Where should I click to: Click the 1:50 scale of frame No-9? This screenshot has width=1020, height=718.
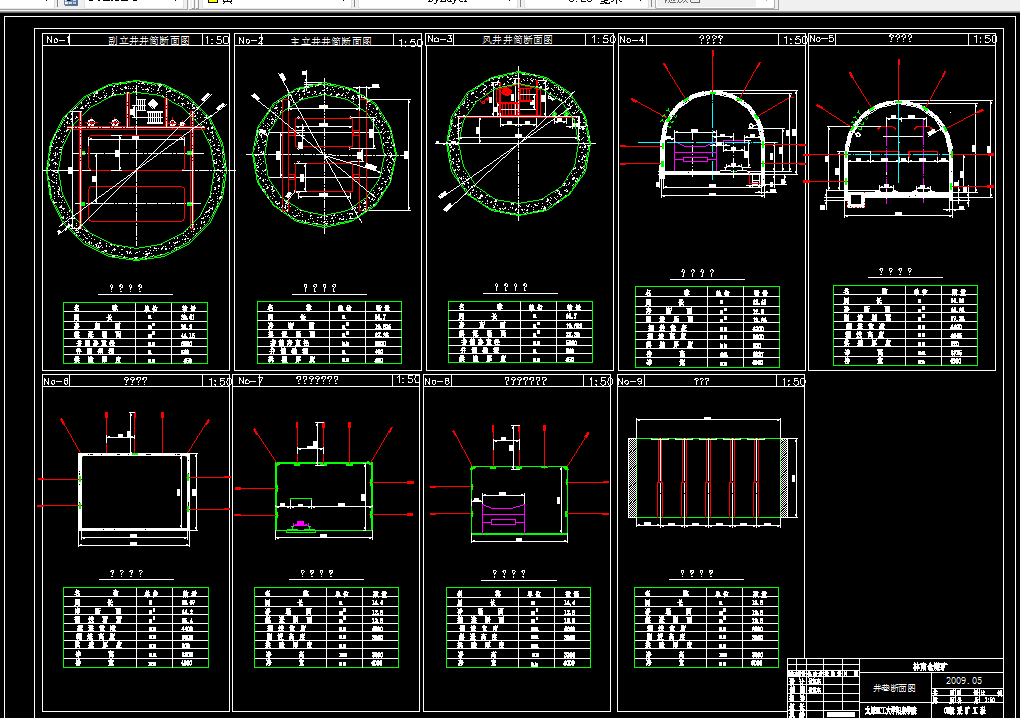(x=794, y=382)
